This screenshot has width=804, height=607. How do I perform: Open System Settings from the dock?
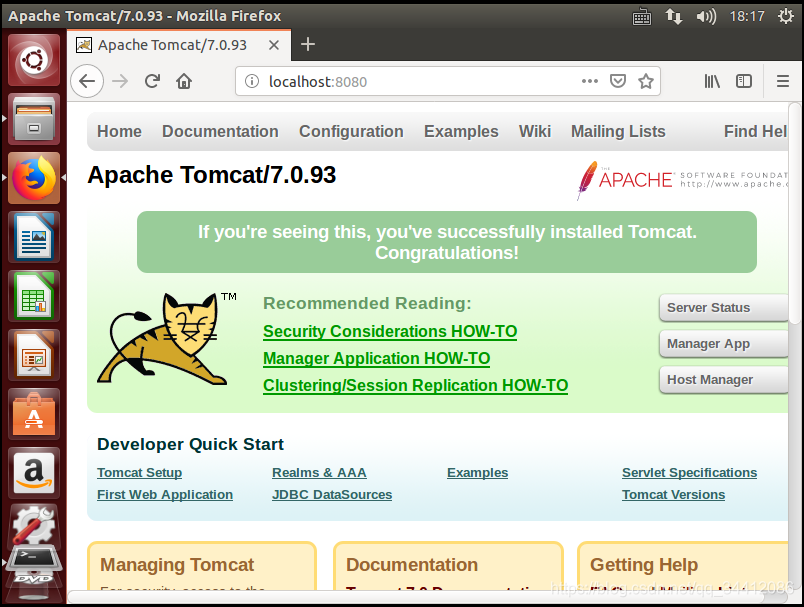coord(34,524)
